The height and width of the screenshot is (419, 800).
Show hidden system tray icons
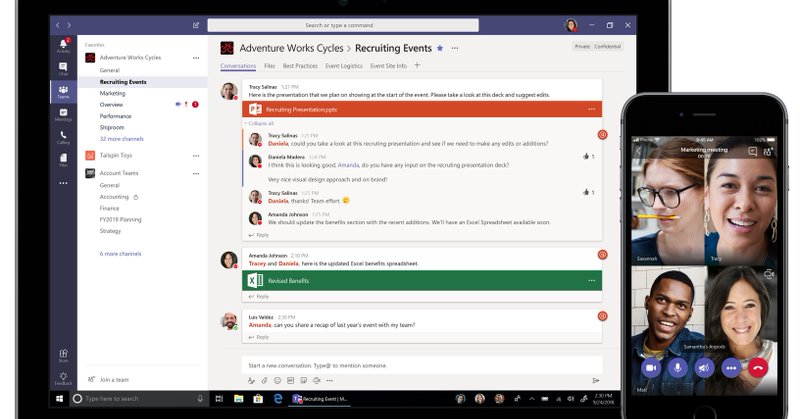[x=532, y=399]
